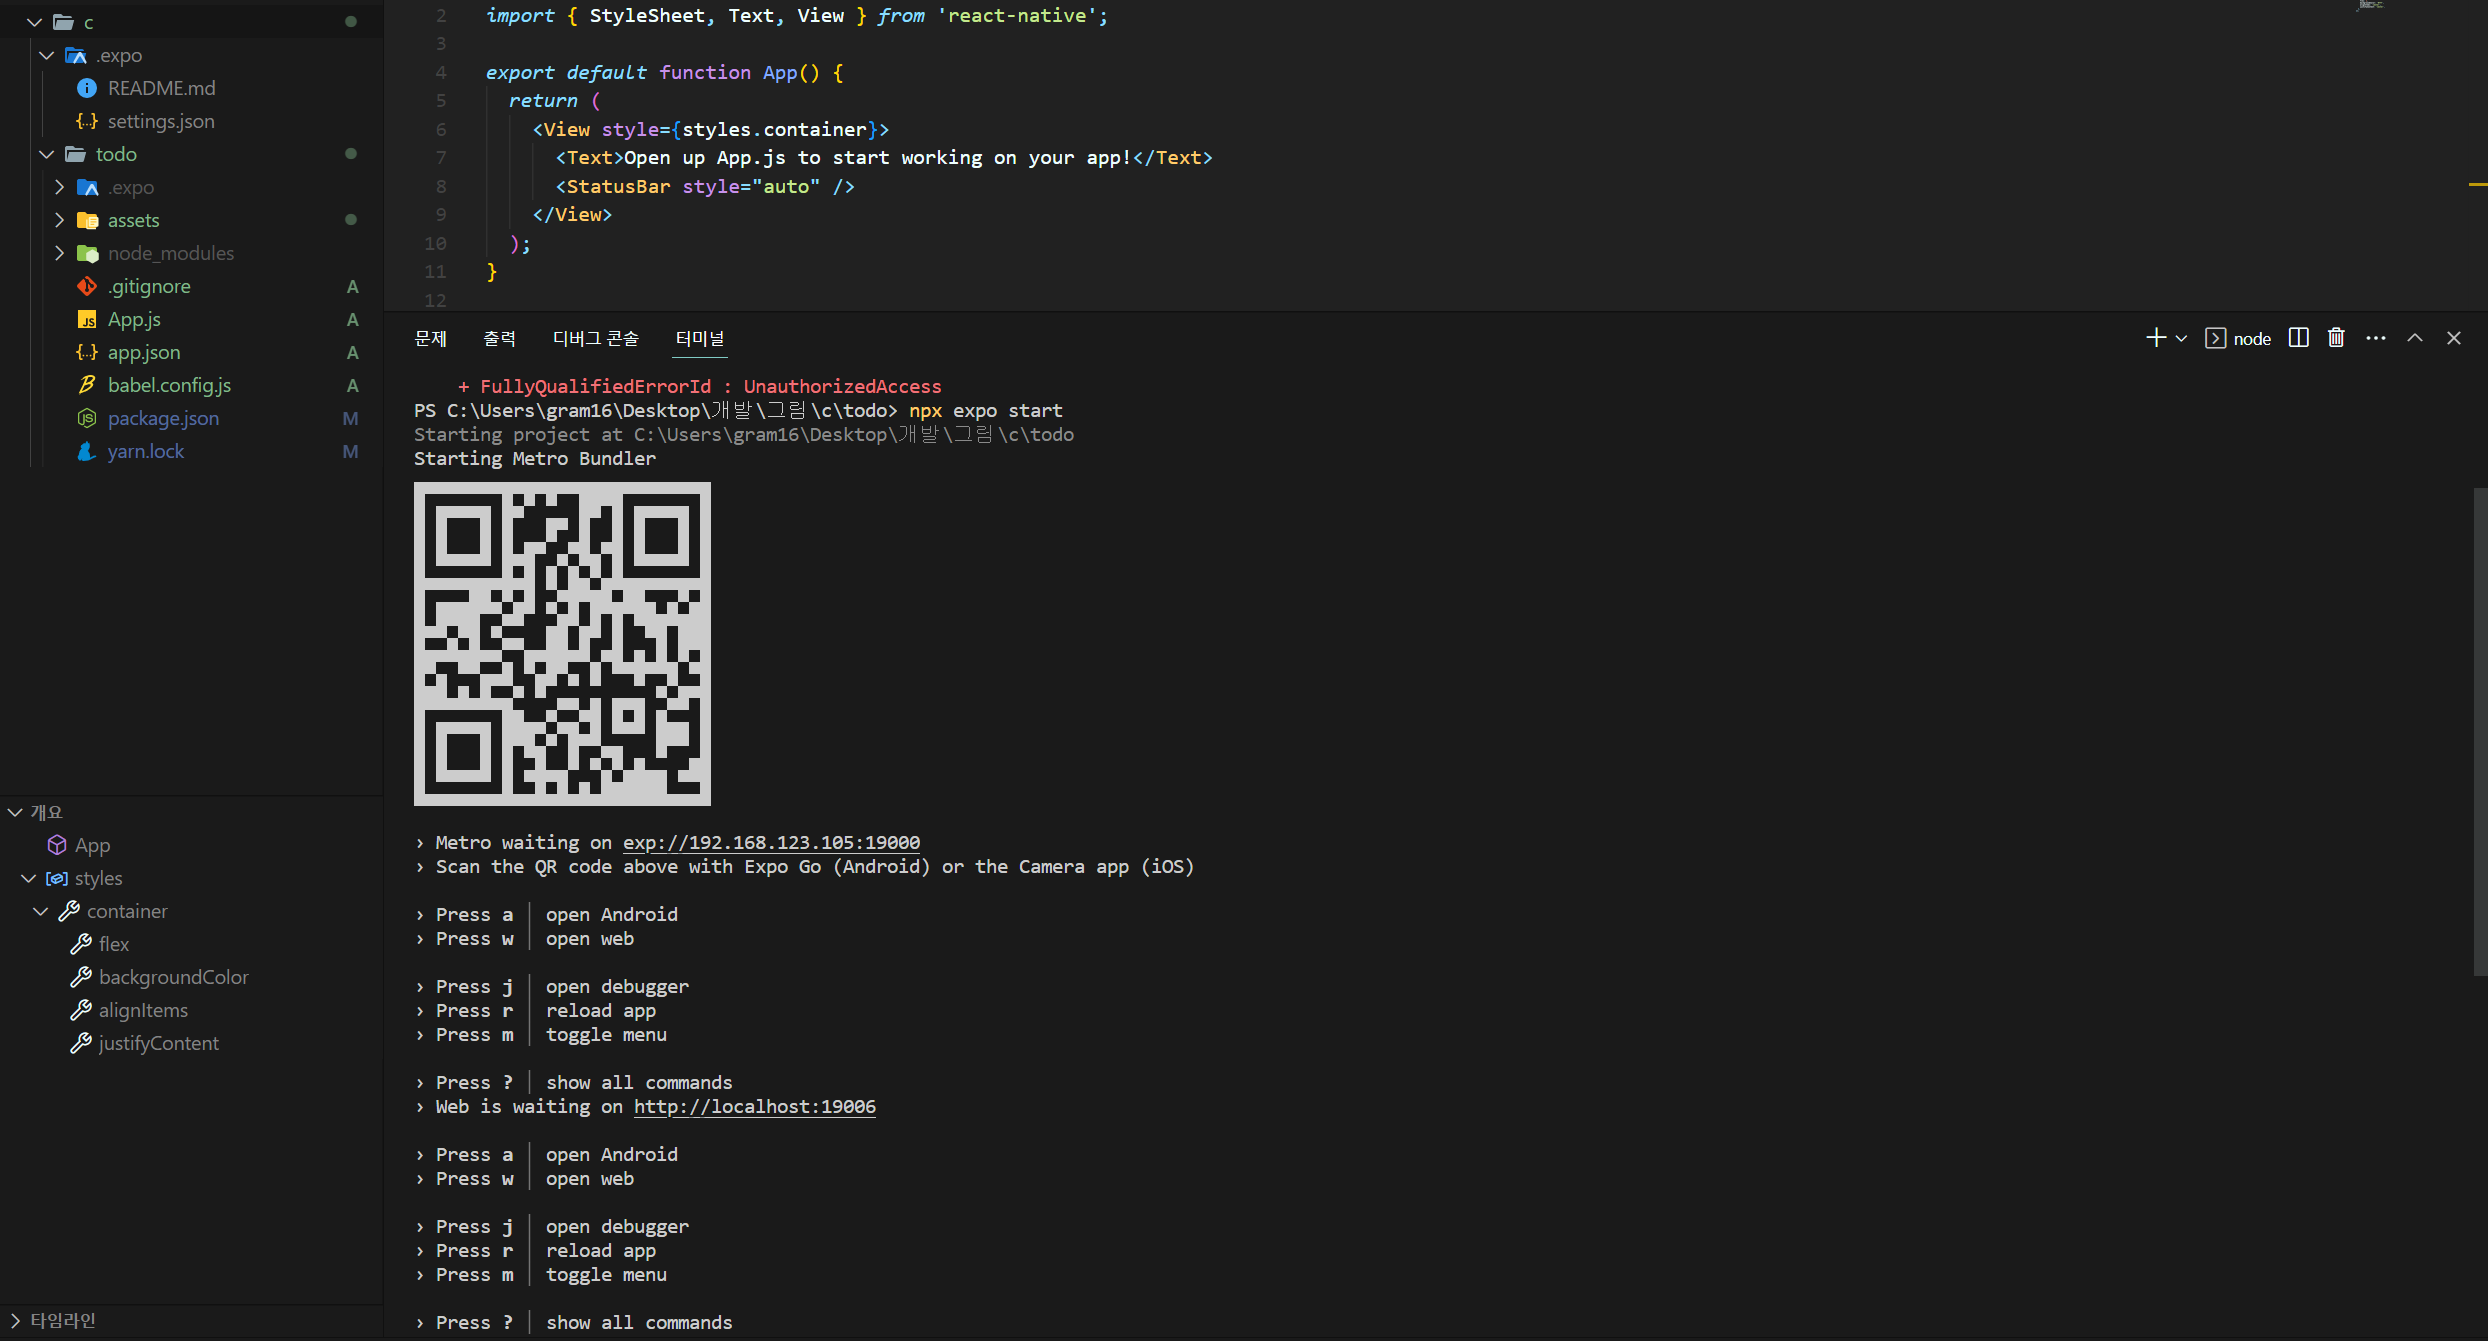Open the app.json file

pyautogui.click(x=144, y=352)
